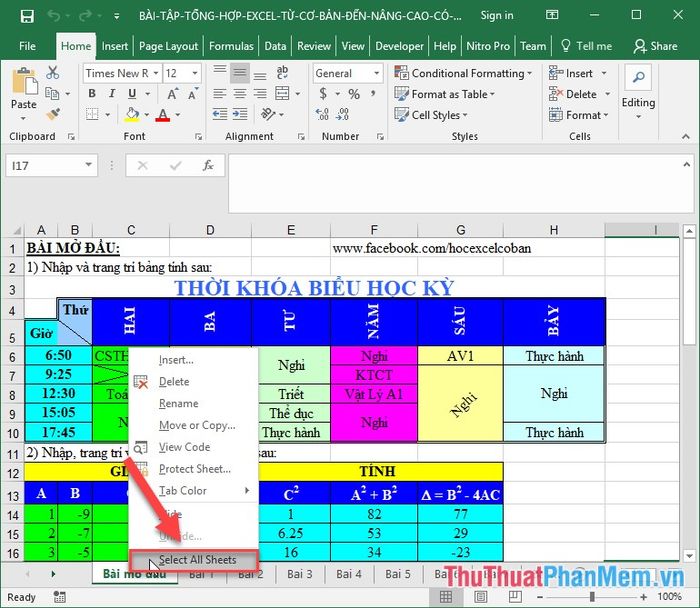Click the Editing search icon
Image resolution: width=700 pixels, height=608 pixels.
coord(638,84)
